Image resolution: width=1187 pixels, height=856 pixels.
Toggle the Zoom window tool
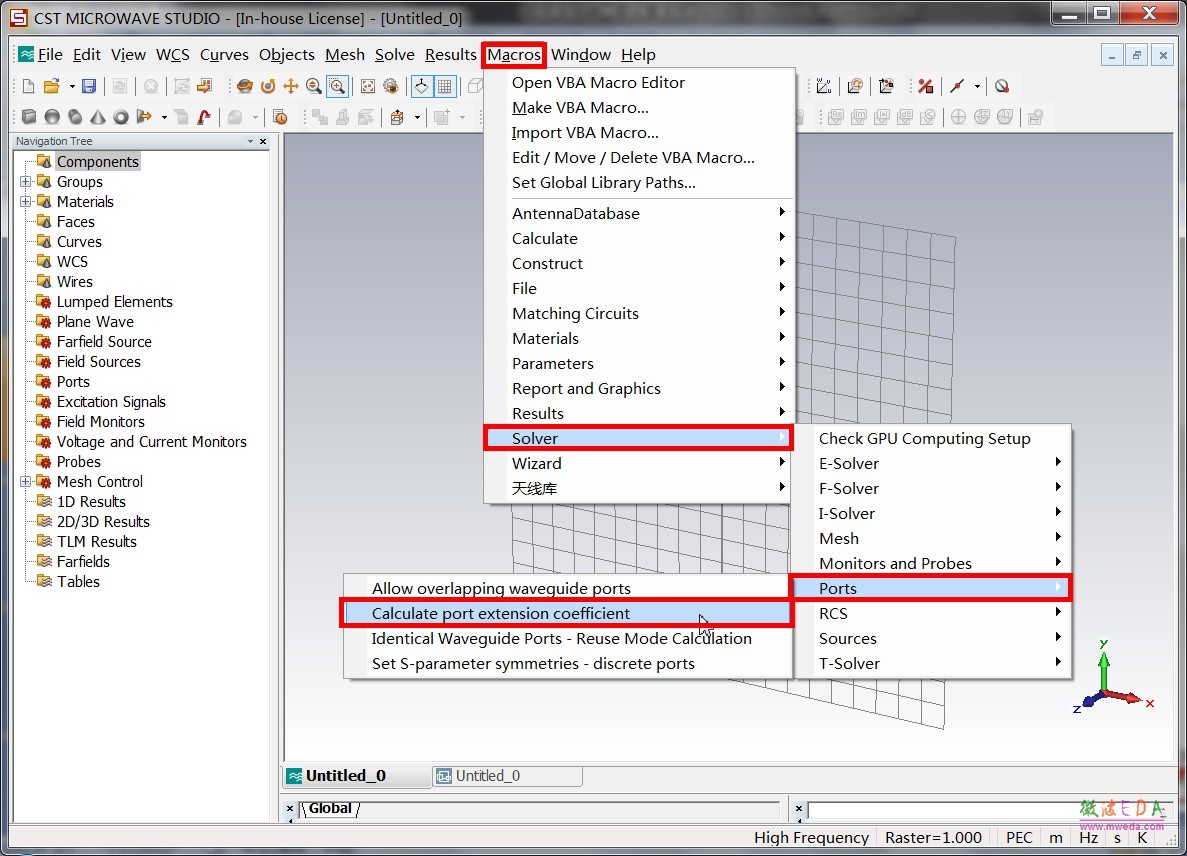338,86
